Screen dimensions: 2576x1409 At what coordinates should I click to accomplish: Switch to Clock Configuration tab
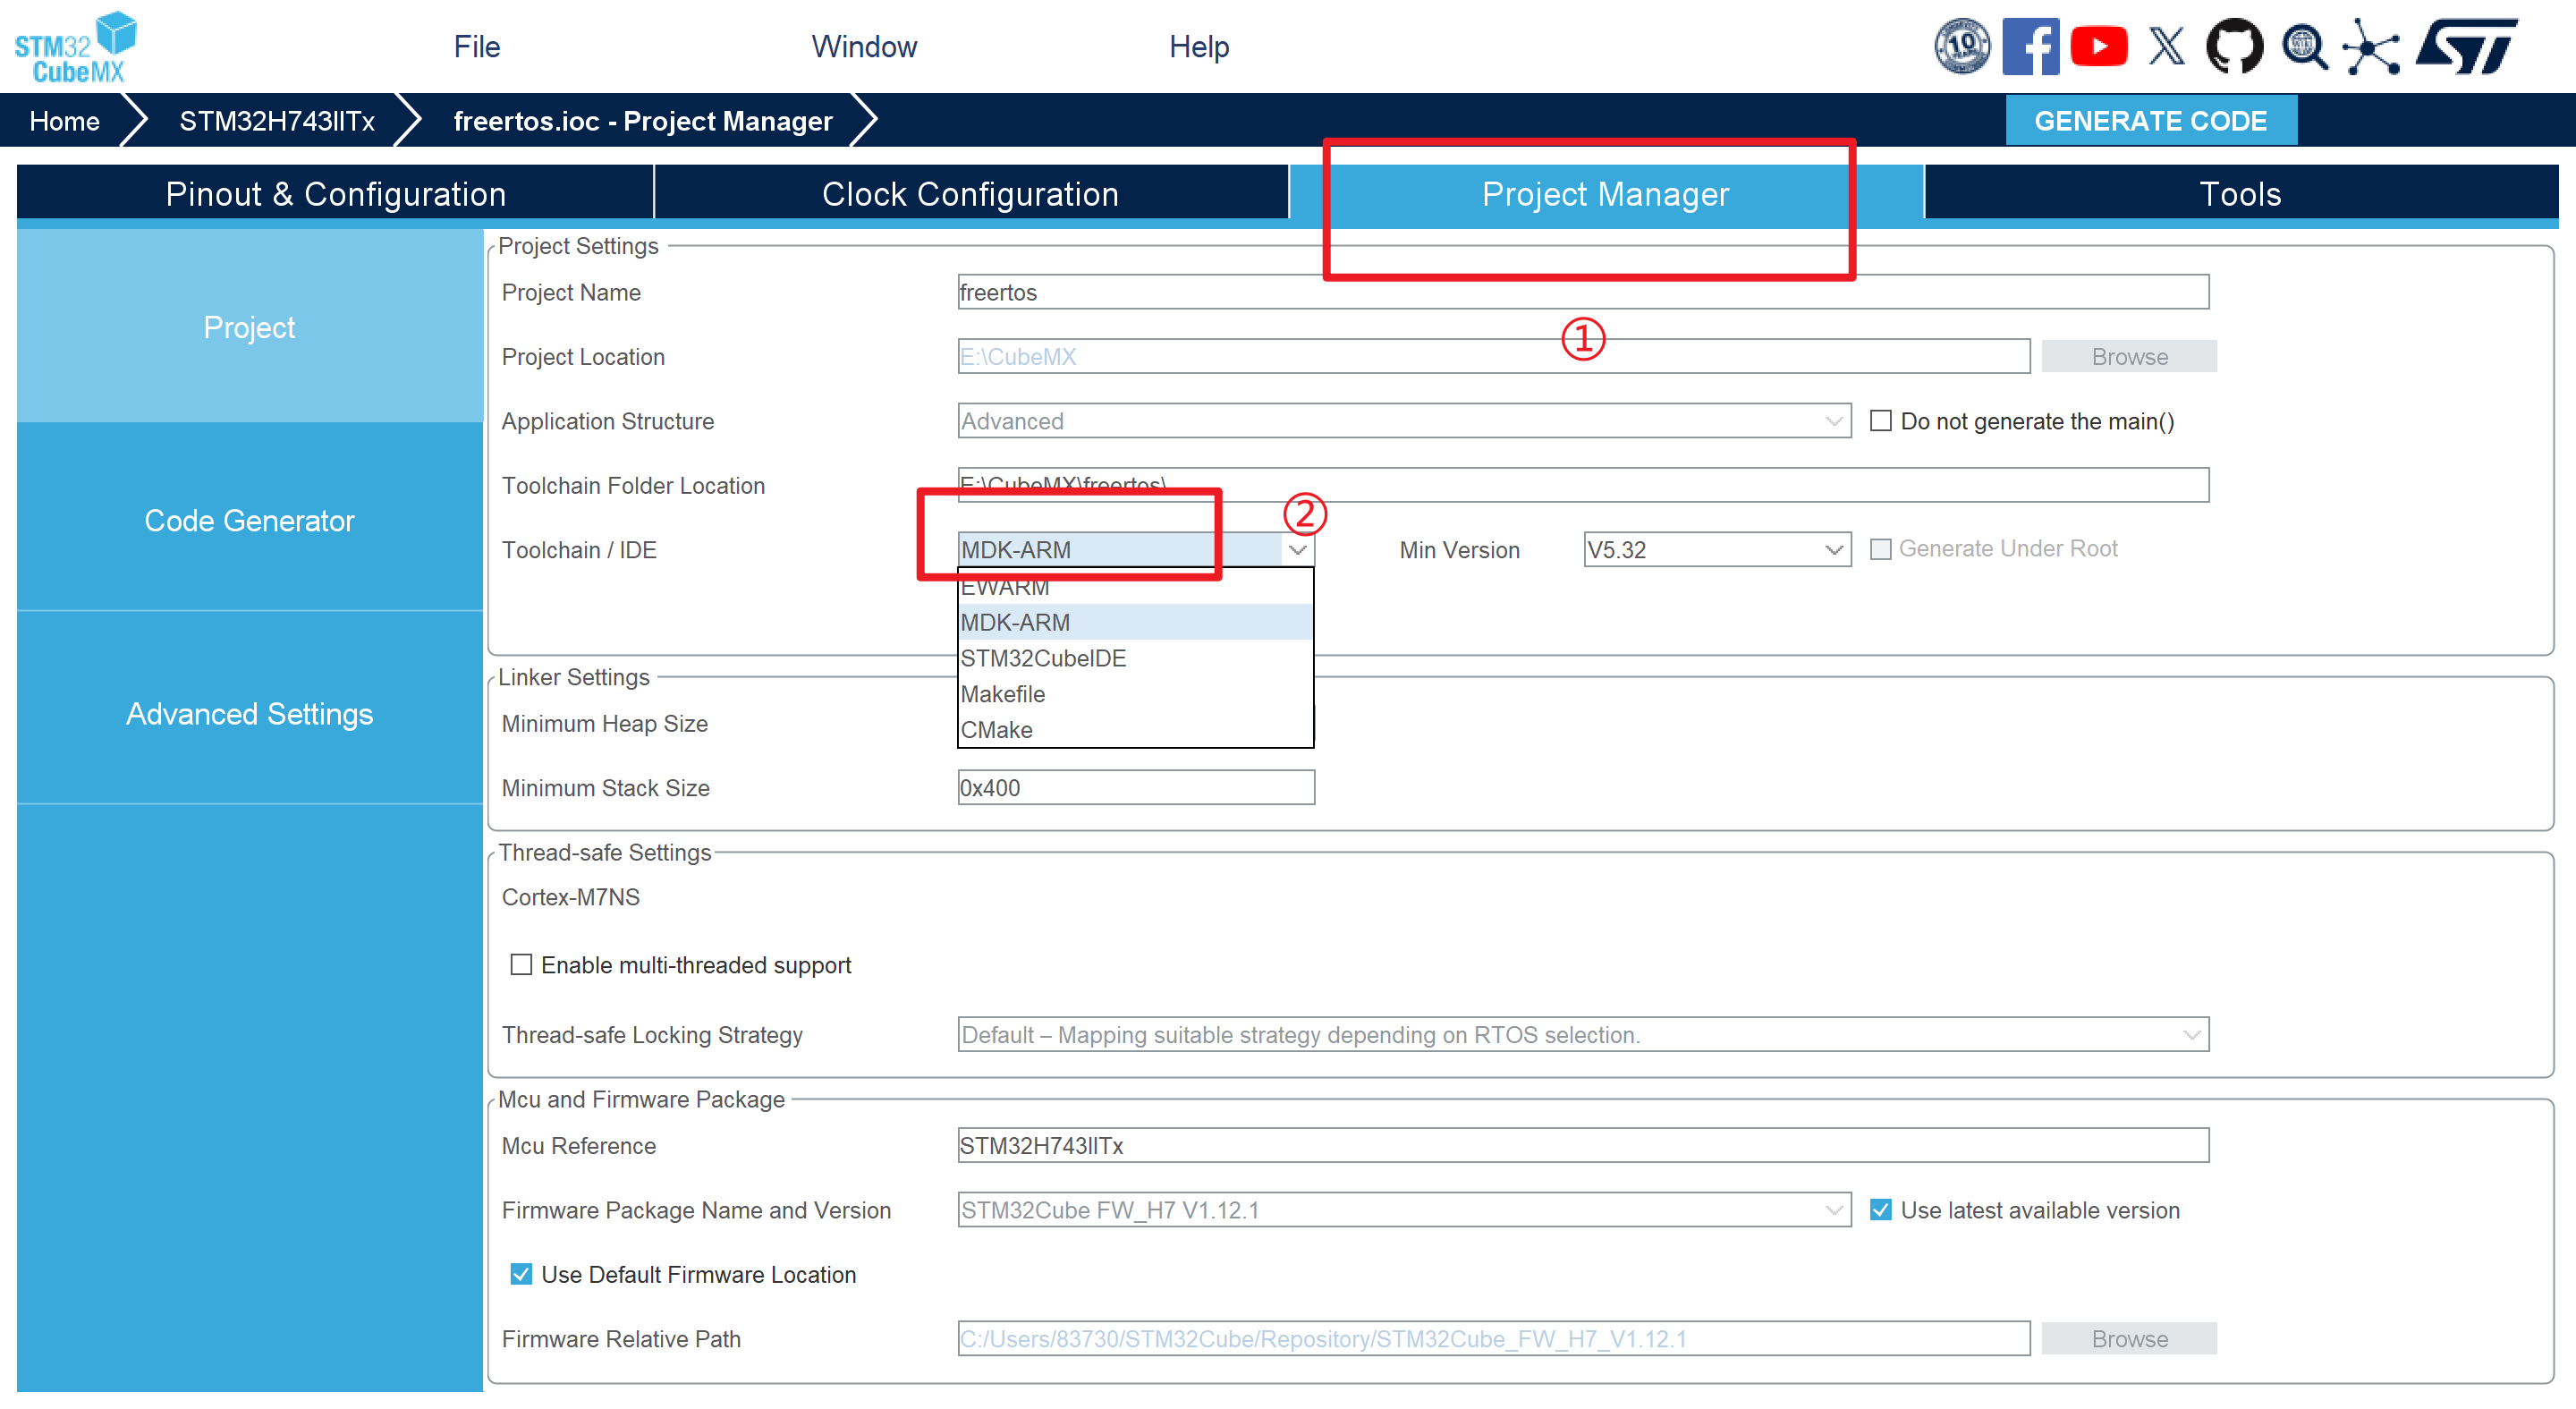tap(970, 193)
